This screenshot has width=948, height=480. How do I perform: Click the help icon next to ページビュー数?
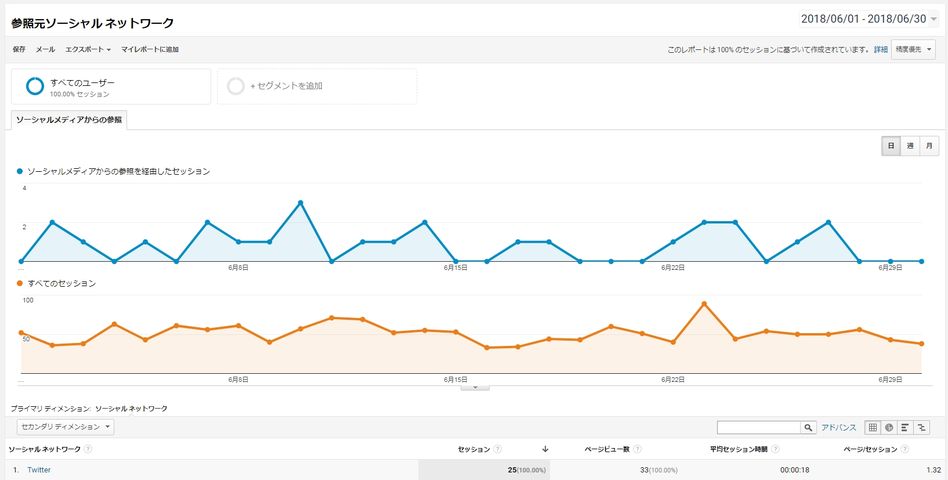[637, 449]
